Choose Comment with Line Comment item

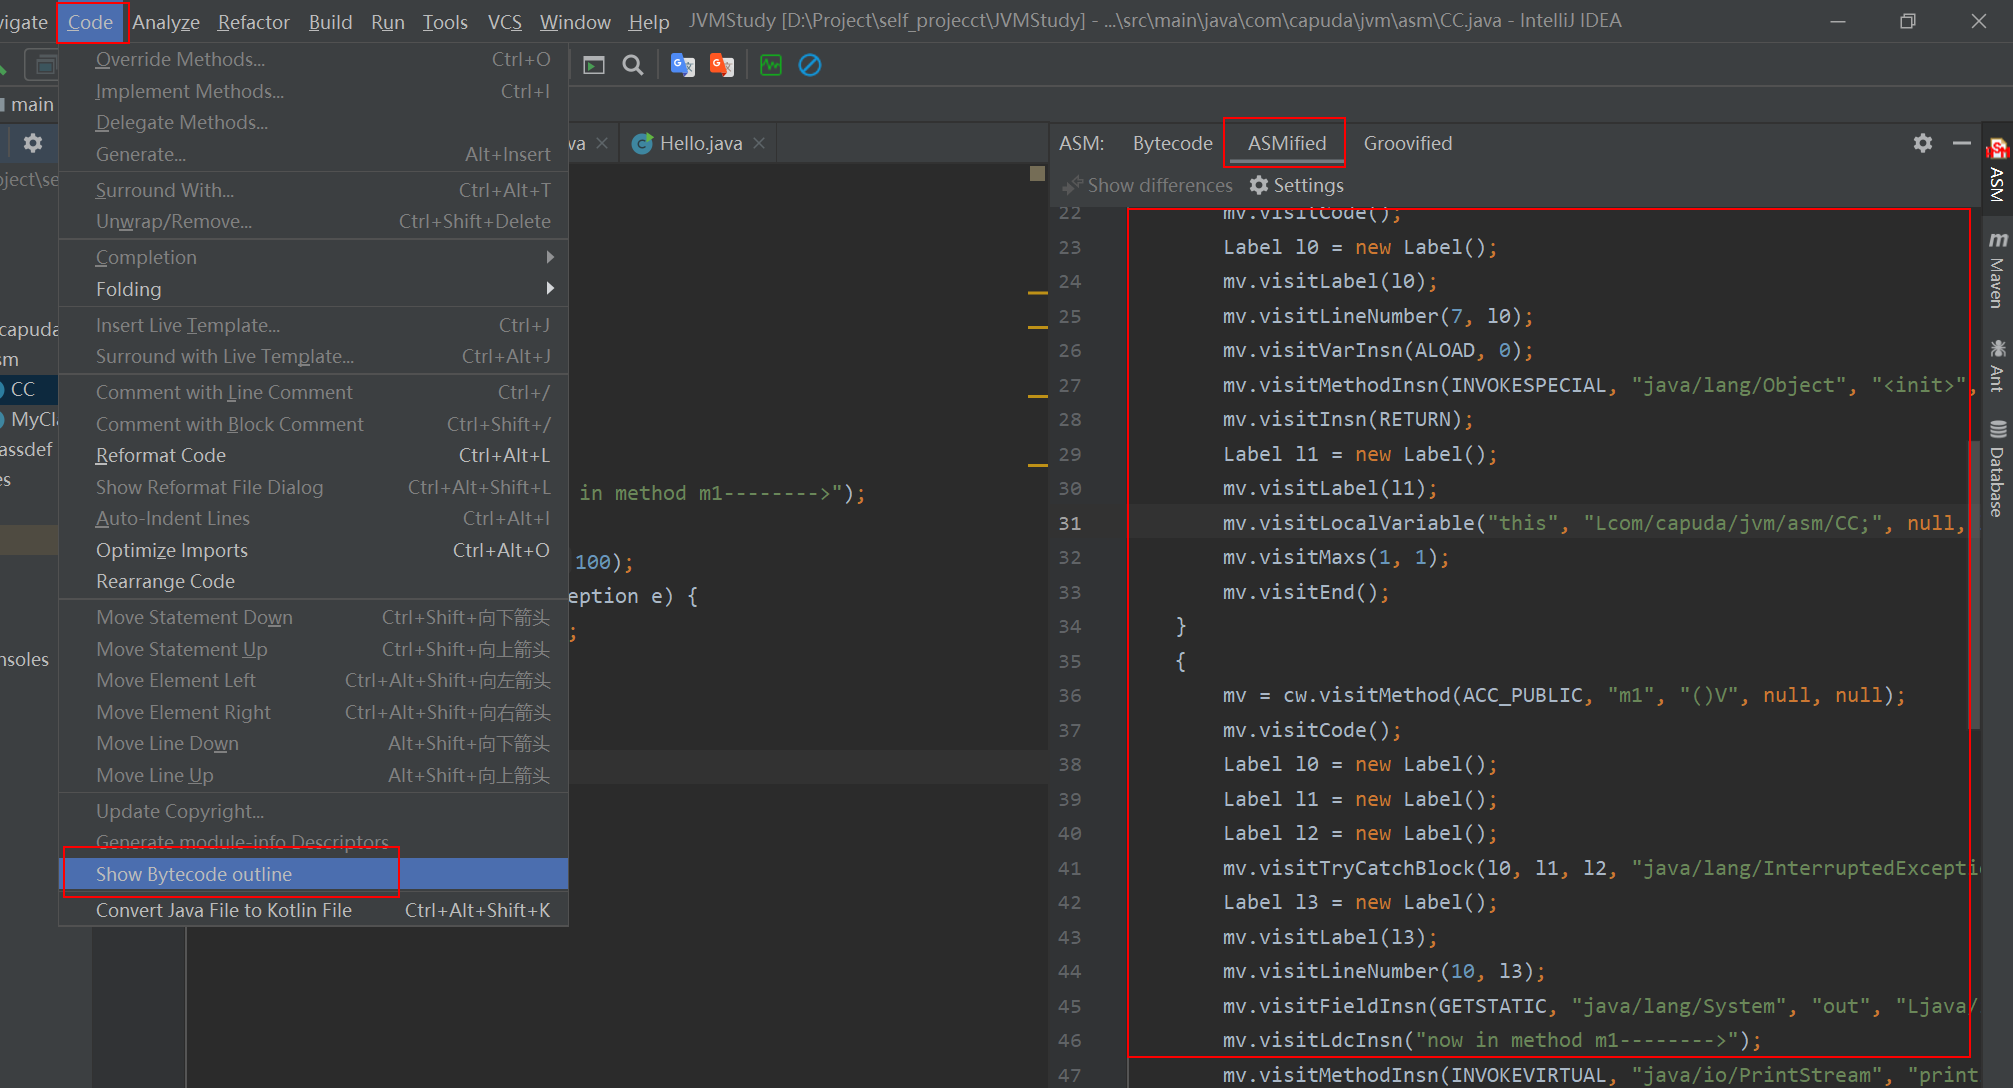[314, 392]
